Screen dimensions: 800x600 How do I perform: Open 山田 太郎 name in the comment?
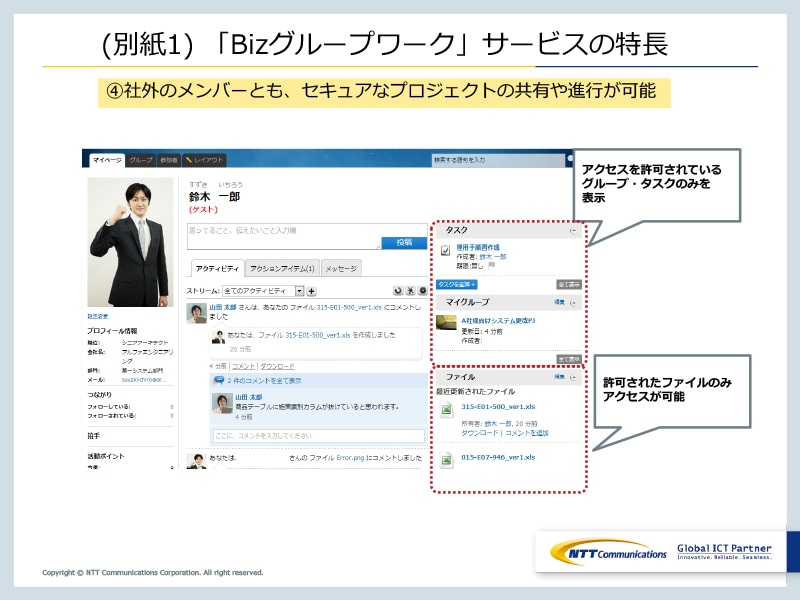coord(248,397)
